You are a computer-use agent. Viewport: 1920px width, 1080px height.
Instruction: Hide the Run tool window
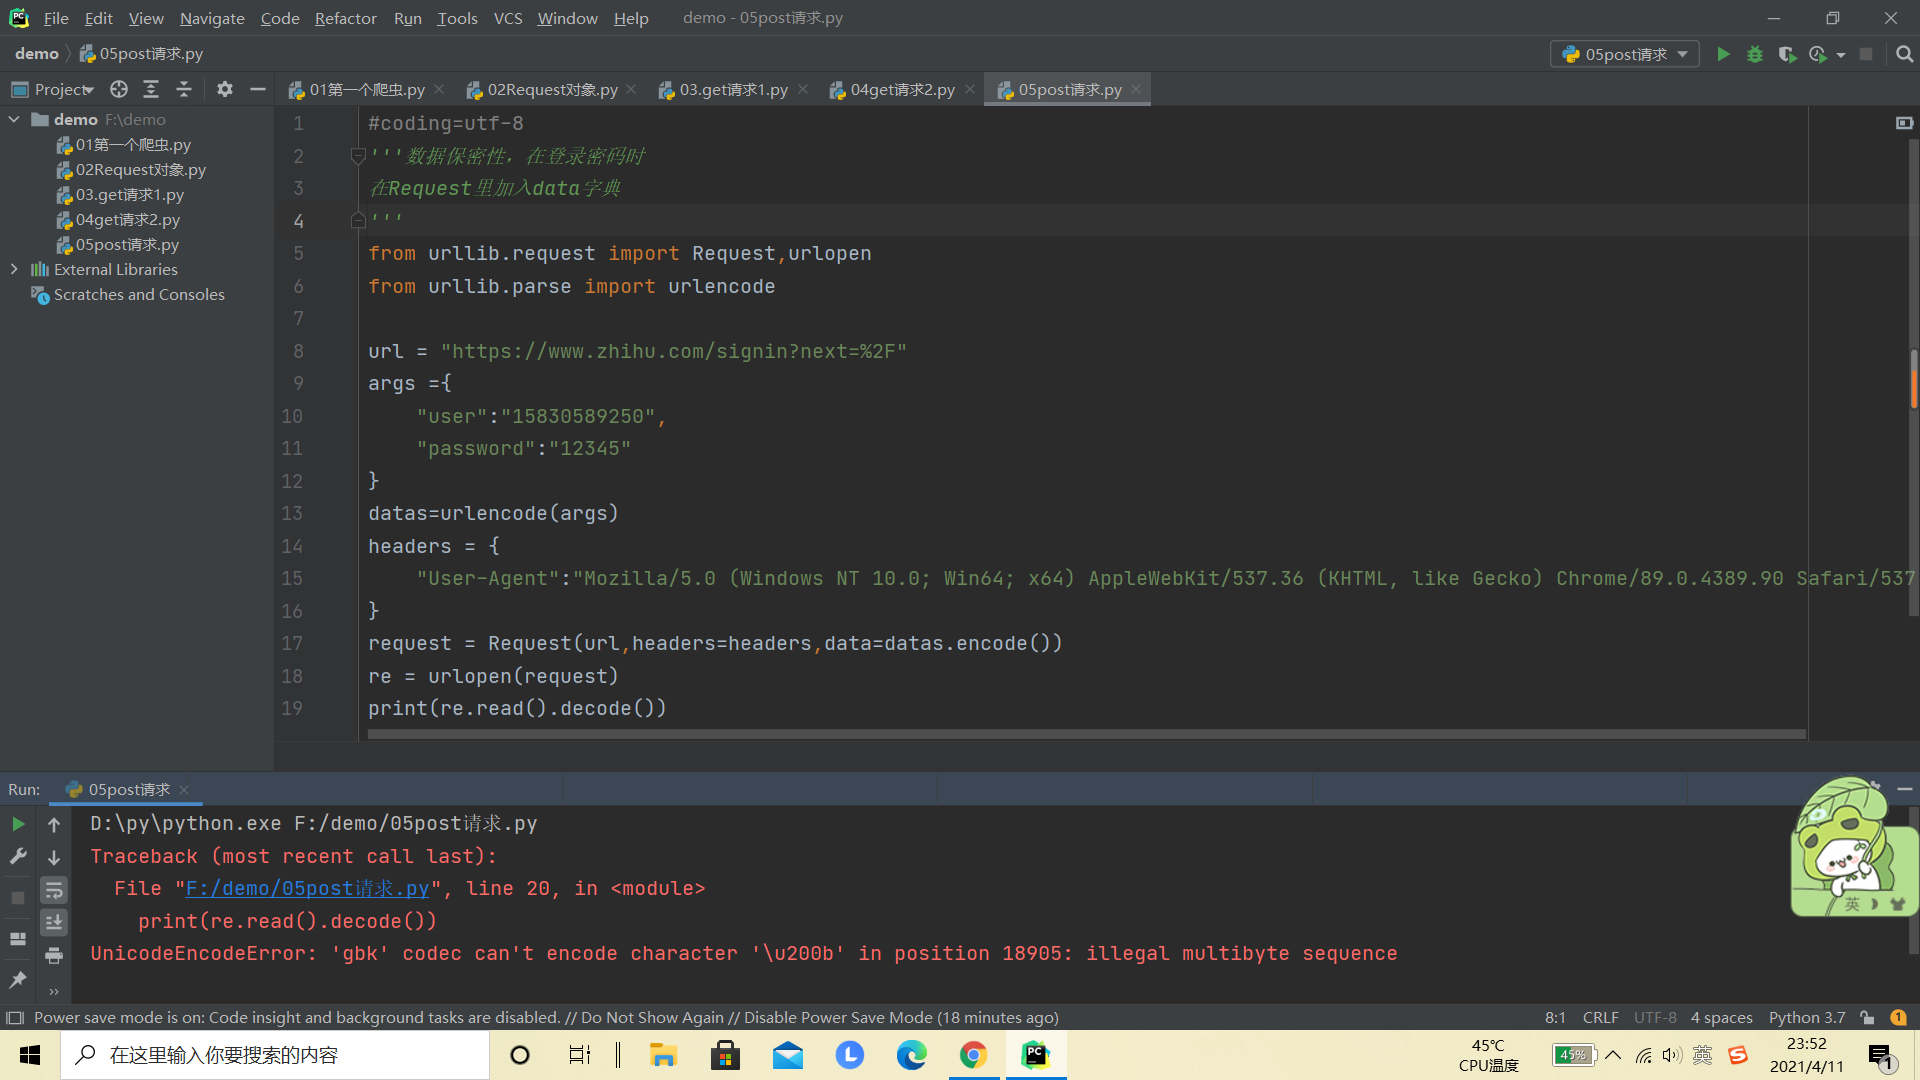click(x=1905, y=789)
